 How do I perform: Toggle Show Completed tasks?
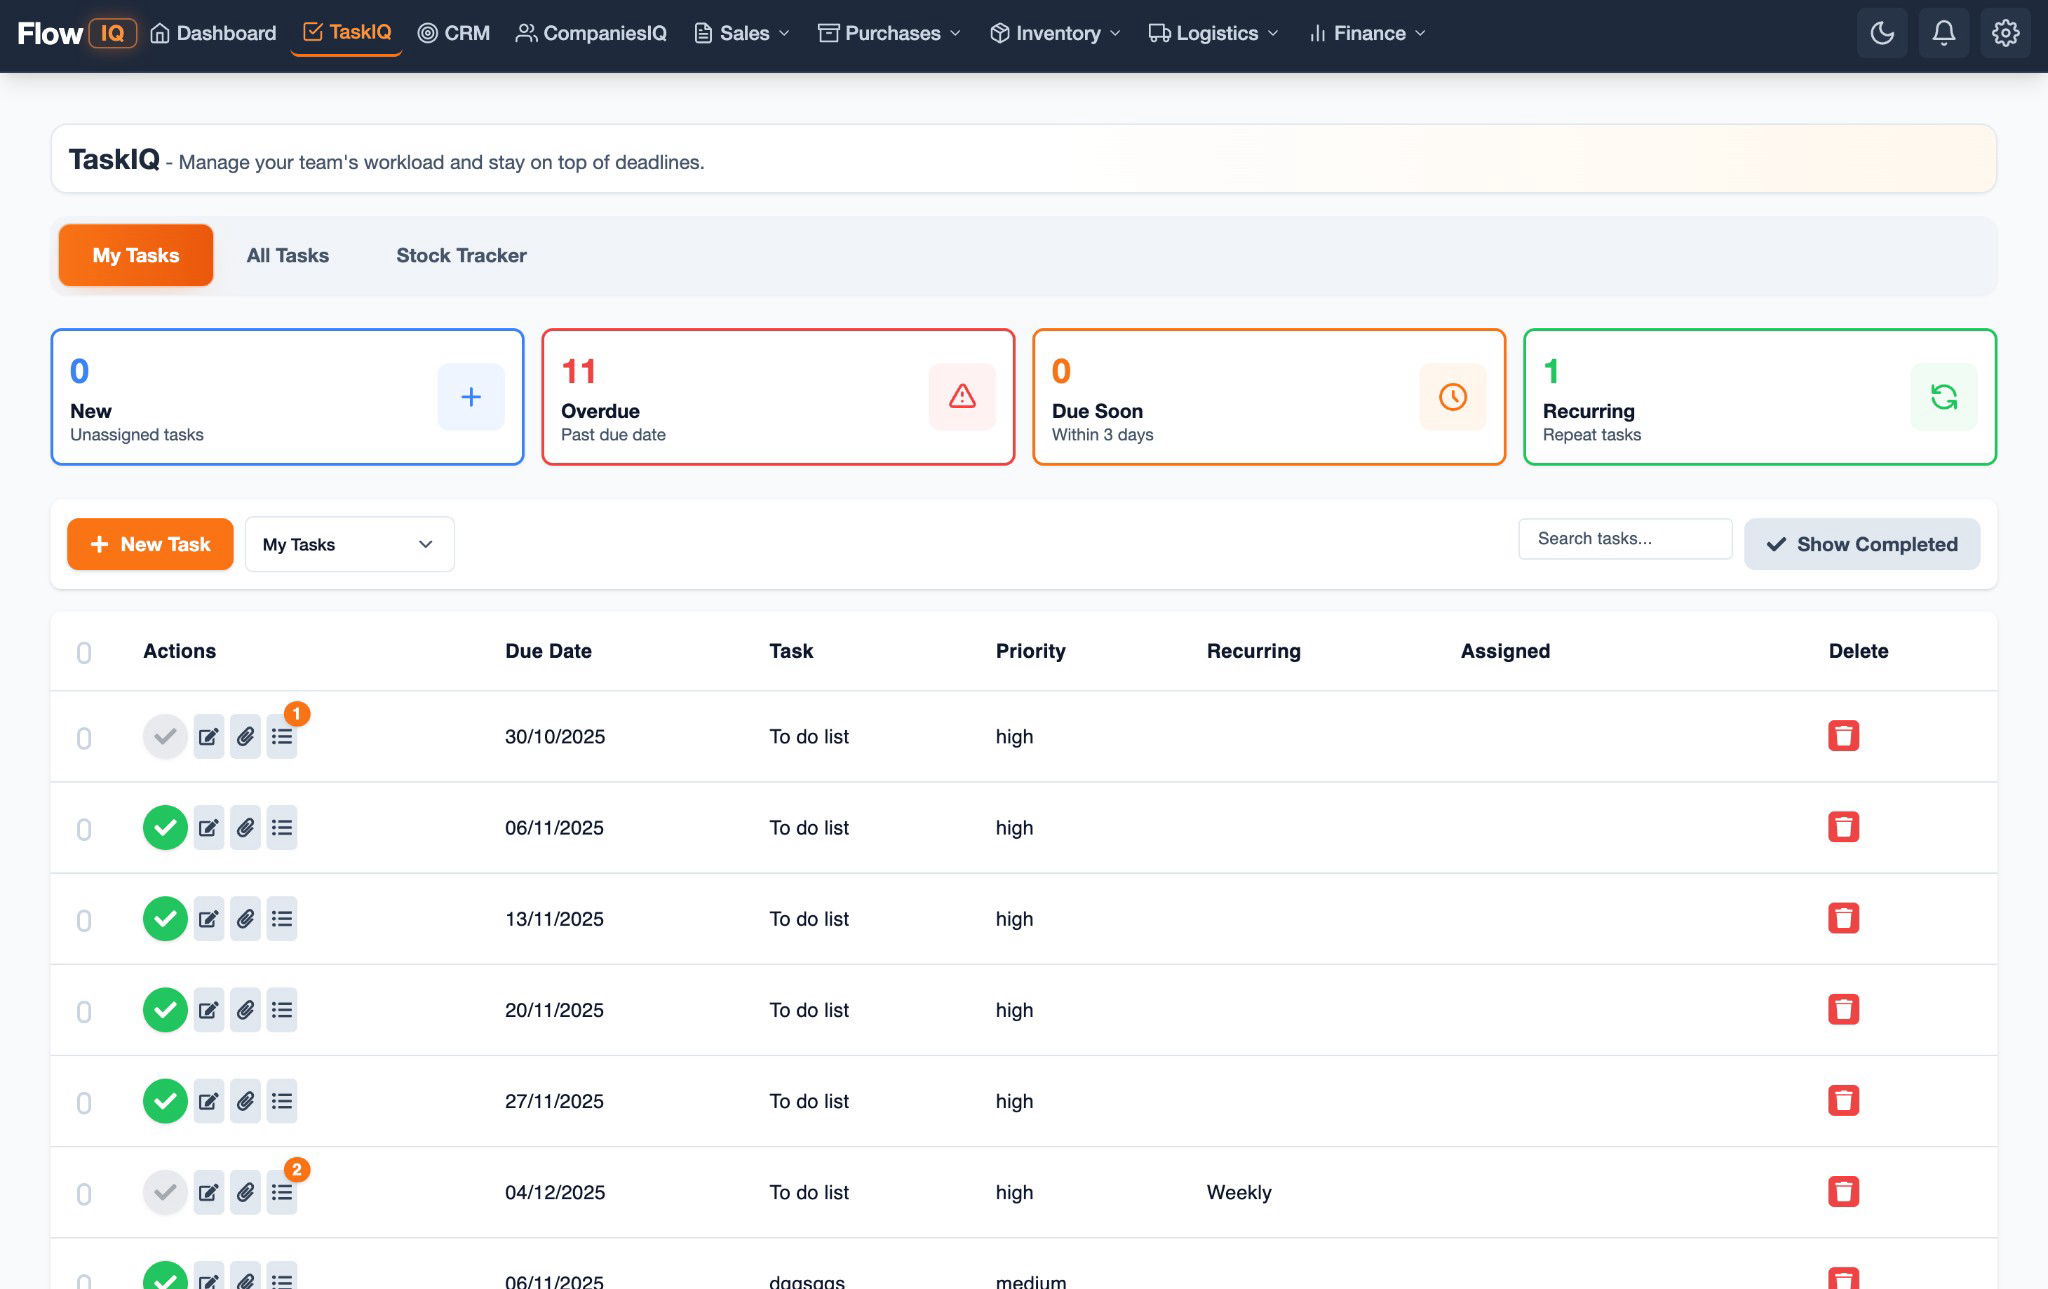(1861, 544)
